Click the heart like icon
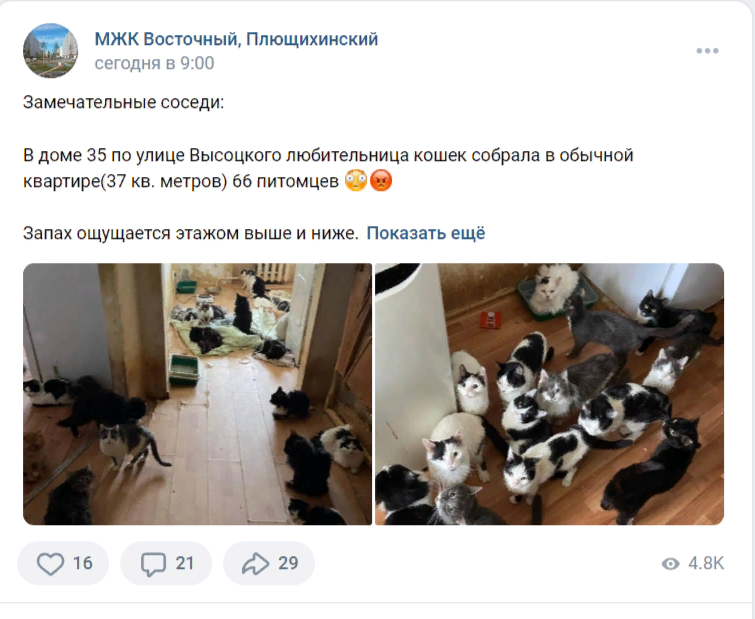 tap(51, 563)
